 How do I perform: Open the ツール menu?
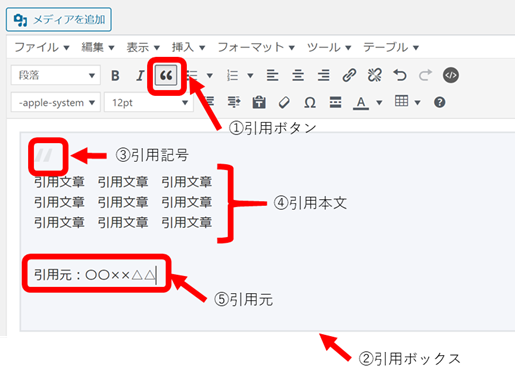[x=329, y=47]
